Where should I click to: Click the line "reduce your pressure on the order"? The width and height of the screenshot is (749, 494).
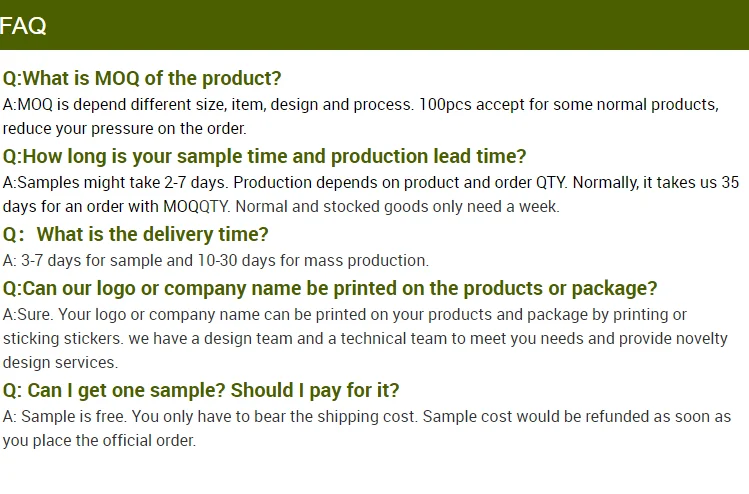(124, 128)
